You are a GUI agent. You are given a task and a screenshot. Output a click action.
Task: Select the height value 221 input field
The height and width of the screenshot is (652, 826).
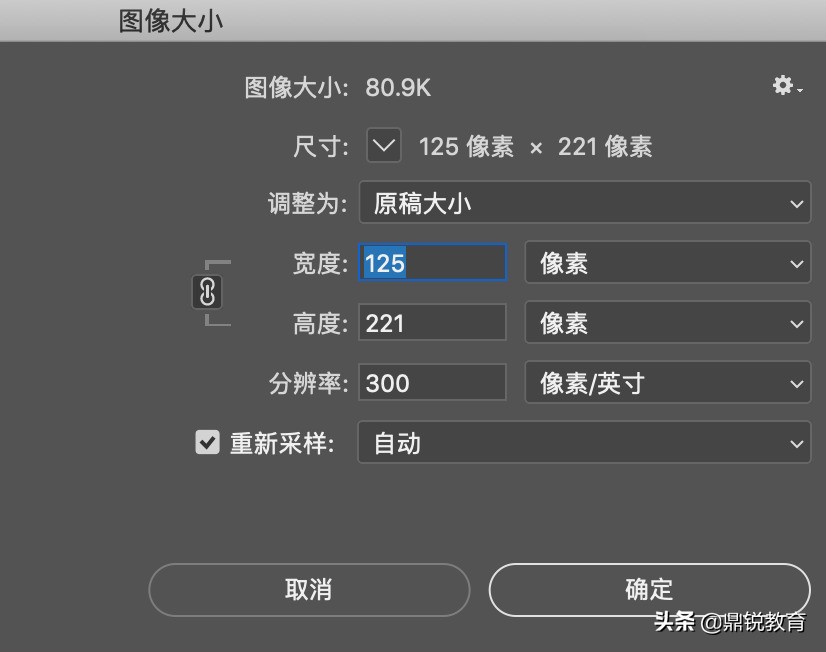coord(432,322)
